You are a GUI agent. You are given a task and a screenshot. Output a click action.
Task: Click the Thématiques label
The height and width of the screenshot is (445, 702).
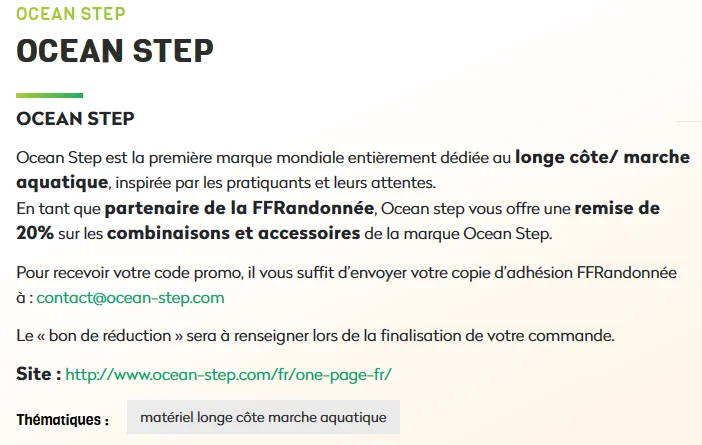tap(63, 420)
